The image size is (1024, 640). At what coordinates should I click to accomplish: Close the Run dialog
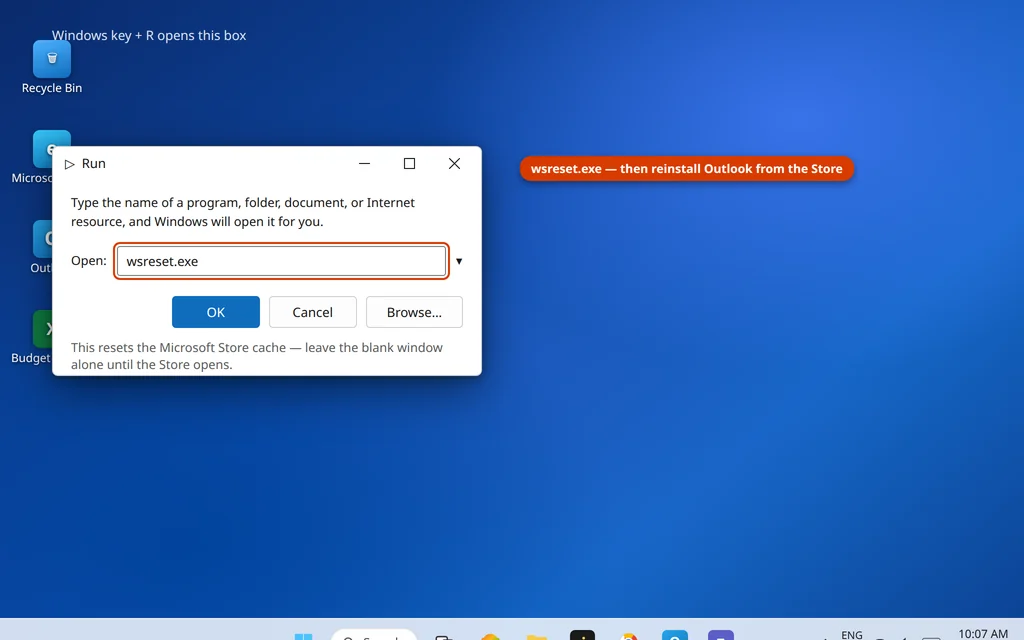(455, 163)
